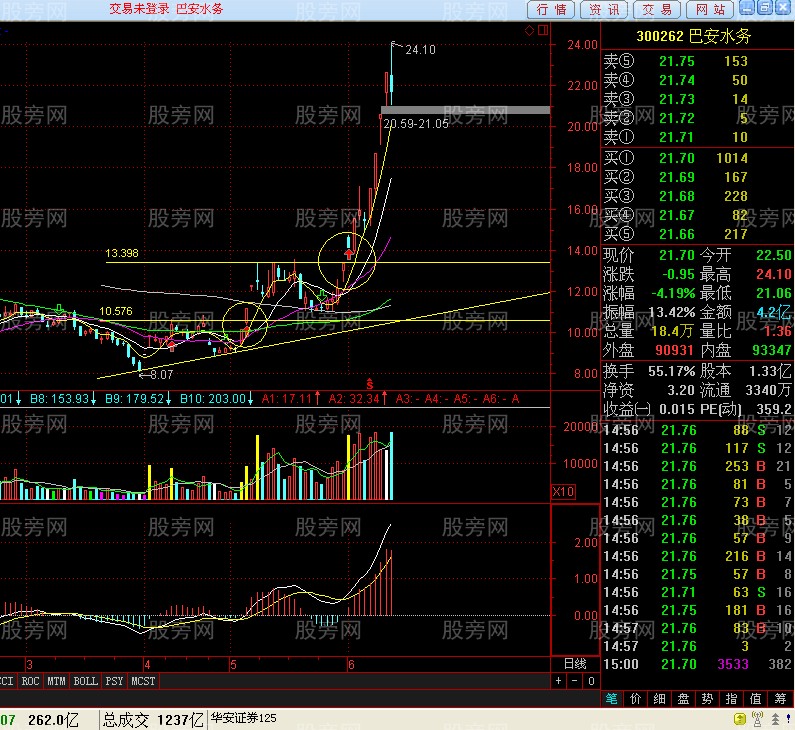Switch to MTM indicator tab
Image resolution: width=795 pixels, height=730 pixels.
click(56, 681)
